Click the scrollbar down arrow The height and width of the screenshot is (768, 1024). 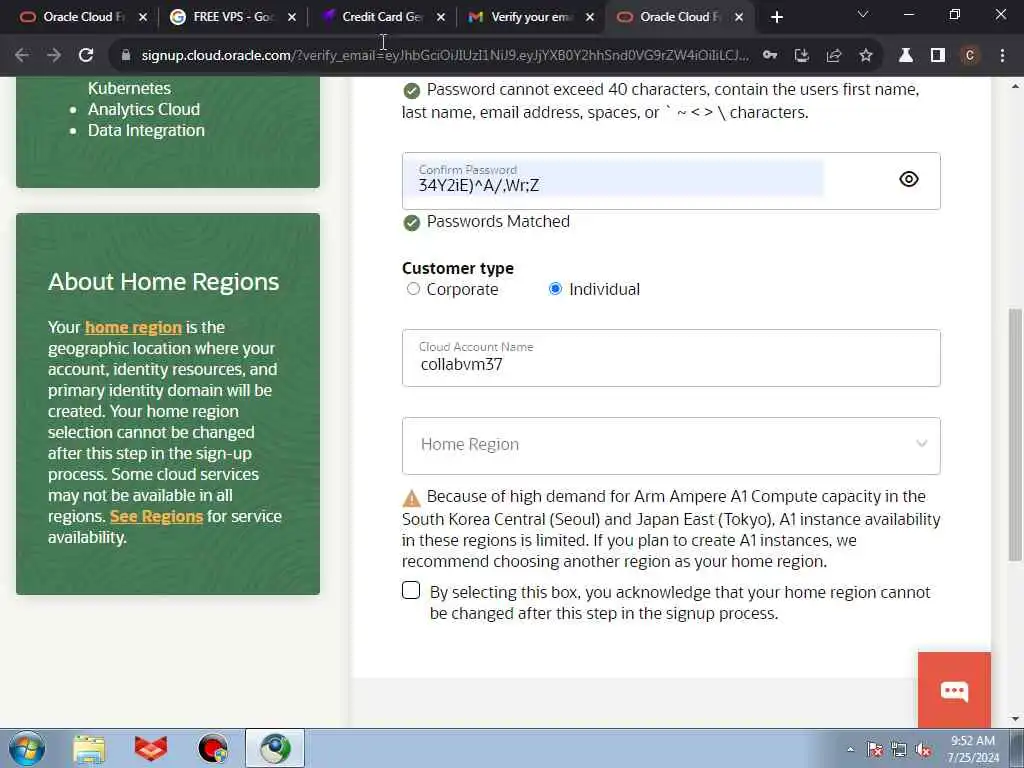tap(1015, 719)
